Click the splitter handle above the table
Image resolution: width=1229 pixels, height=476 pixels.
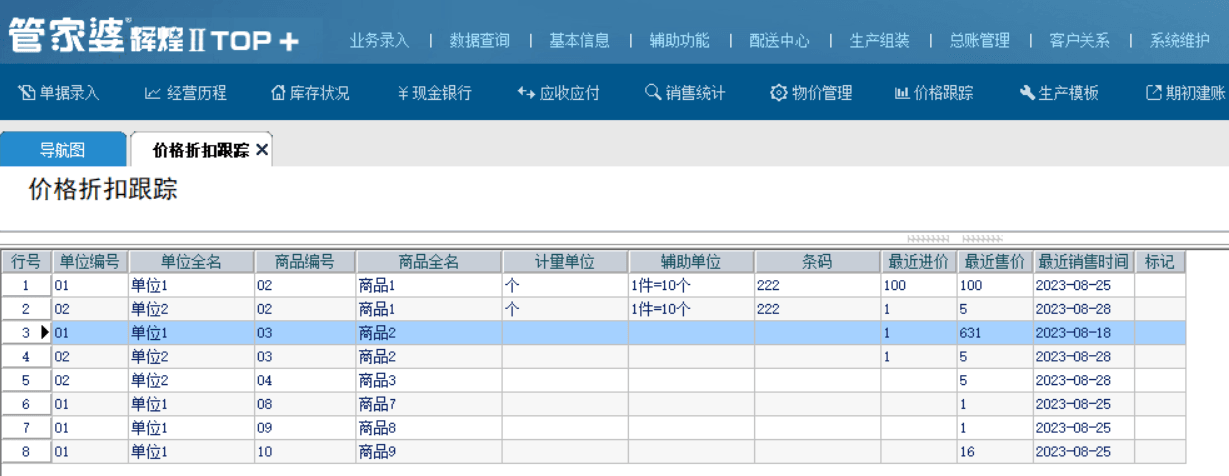954,240
